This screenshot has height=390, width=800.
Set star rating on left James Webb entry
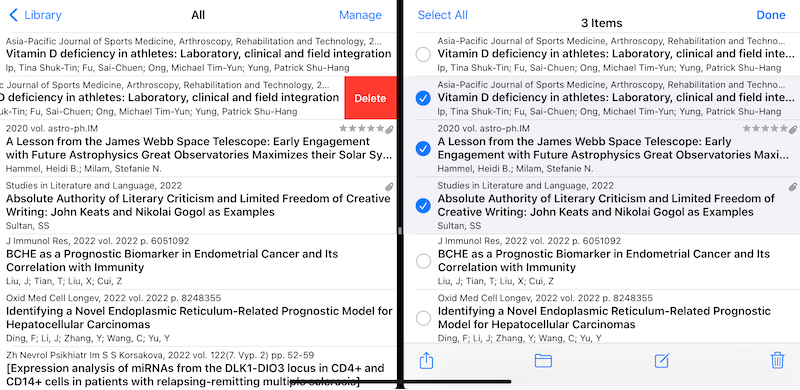point(361,129)
